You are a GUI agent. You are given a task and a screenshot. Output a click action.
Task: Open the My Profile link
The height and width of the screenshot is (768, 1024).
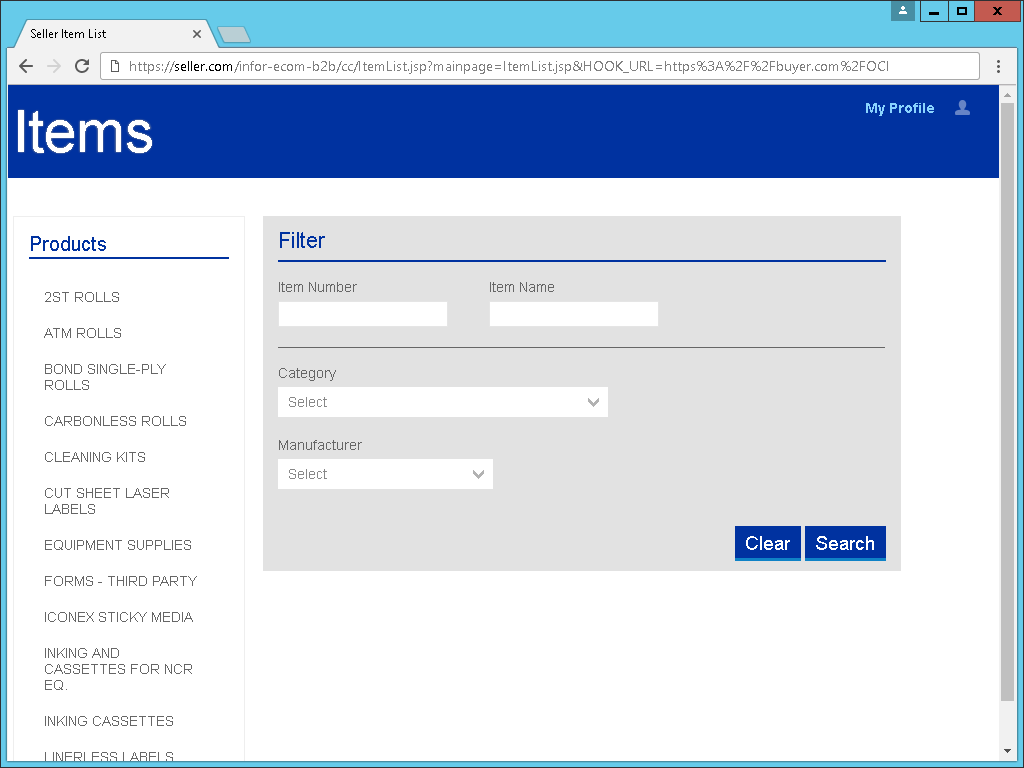tap(899, 108)
